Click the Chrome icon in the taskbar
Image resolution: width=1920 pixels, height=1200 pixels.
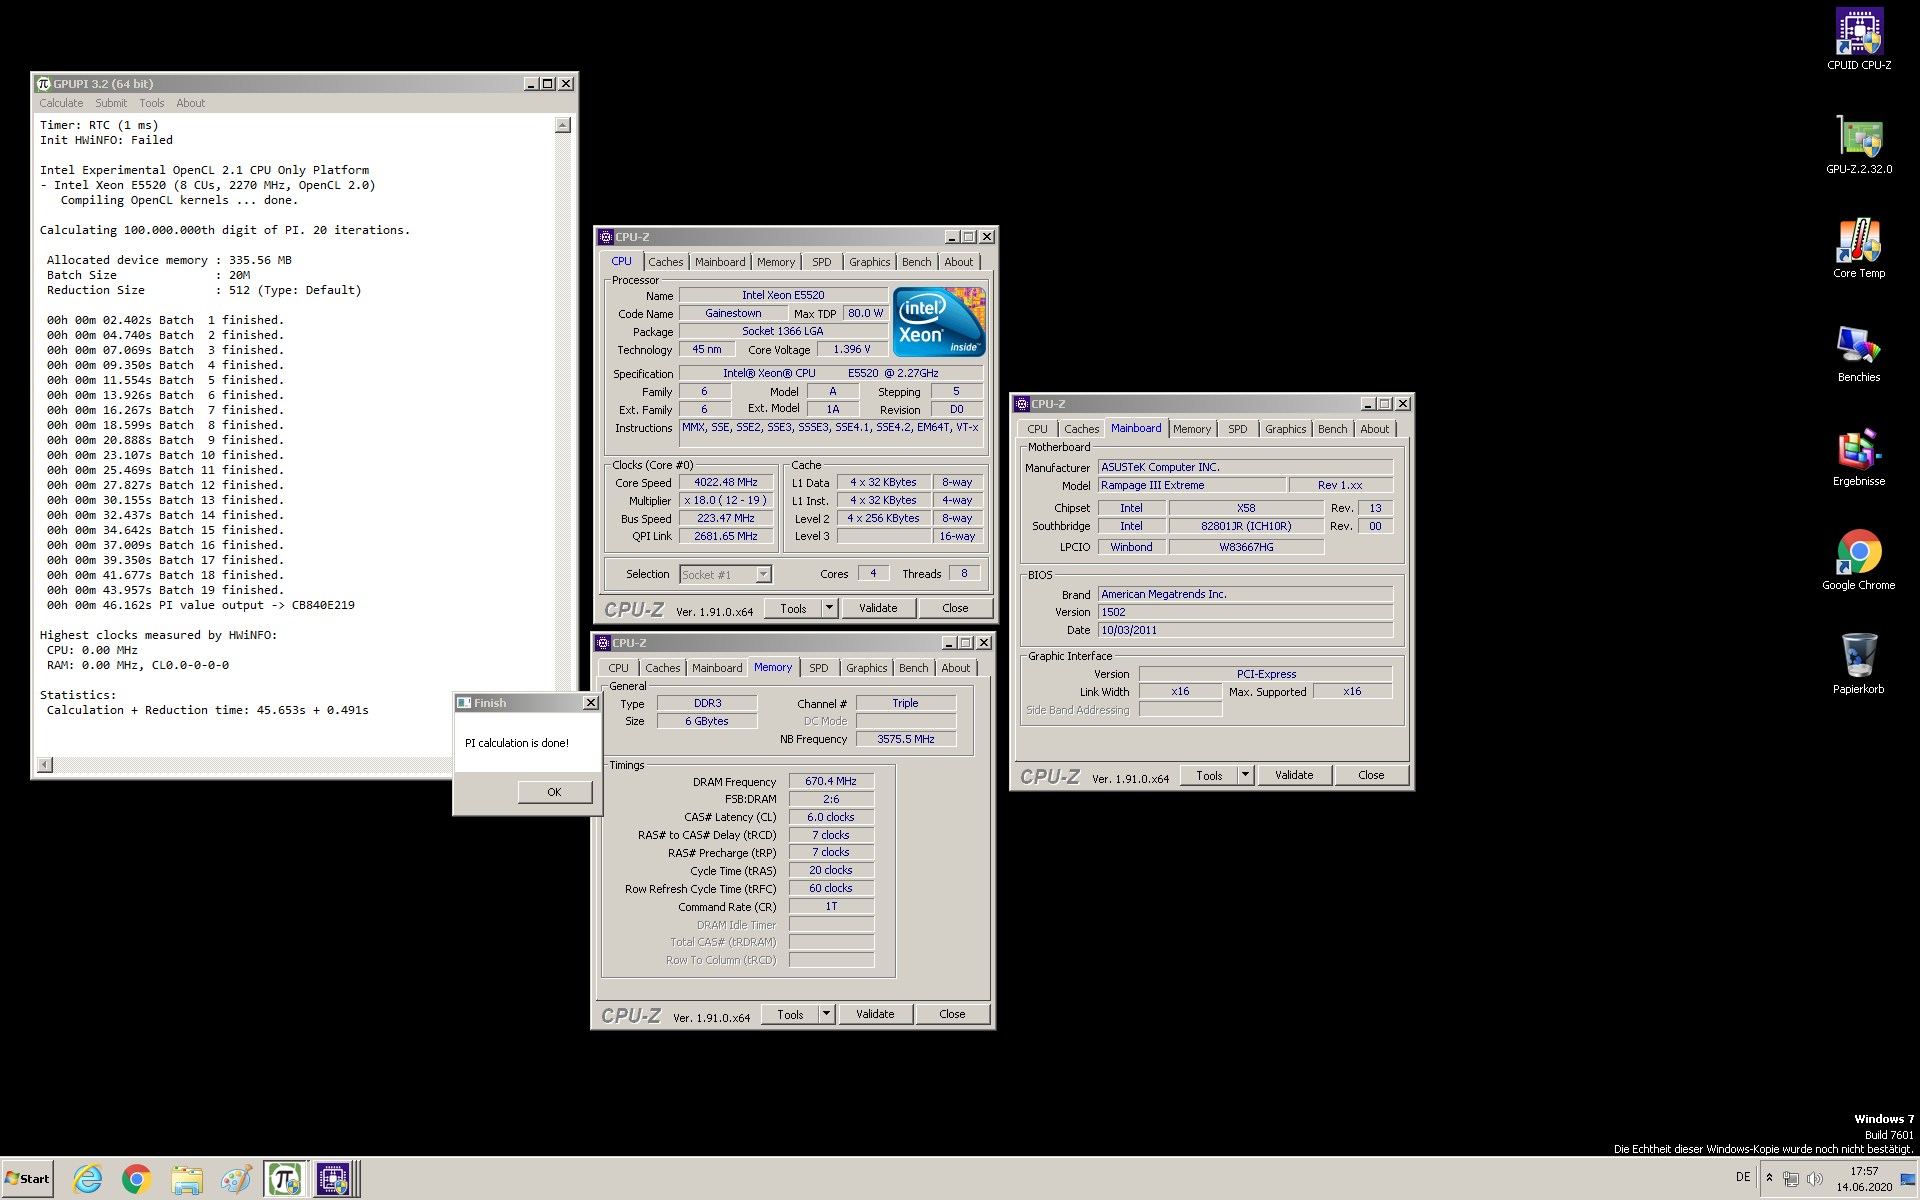(137, 1179)
